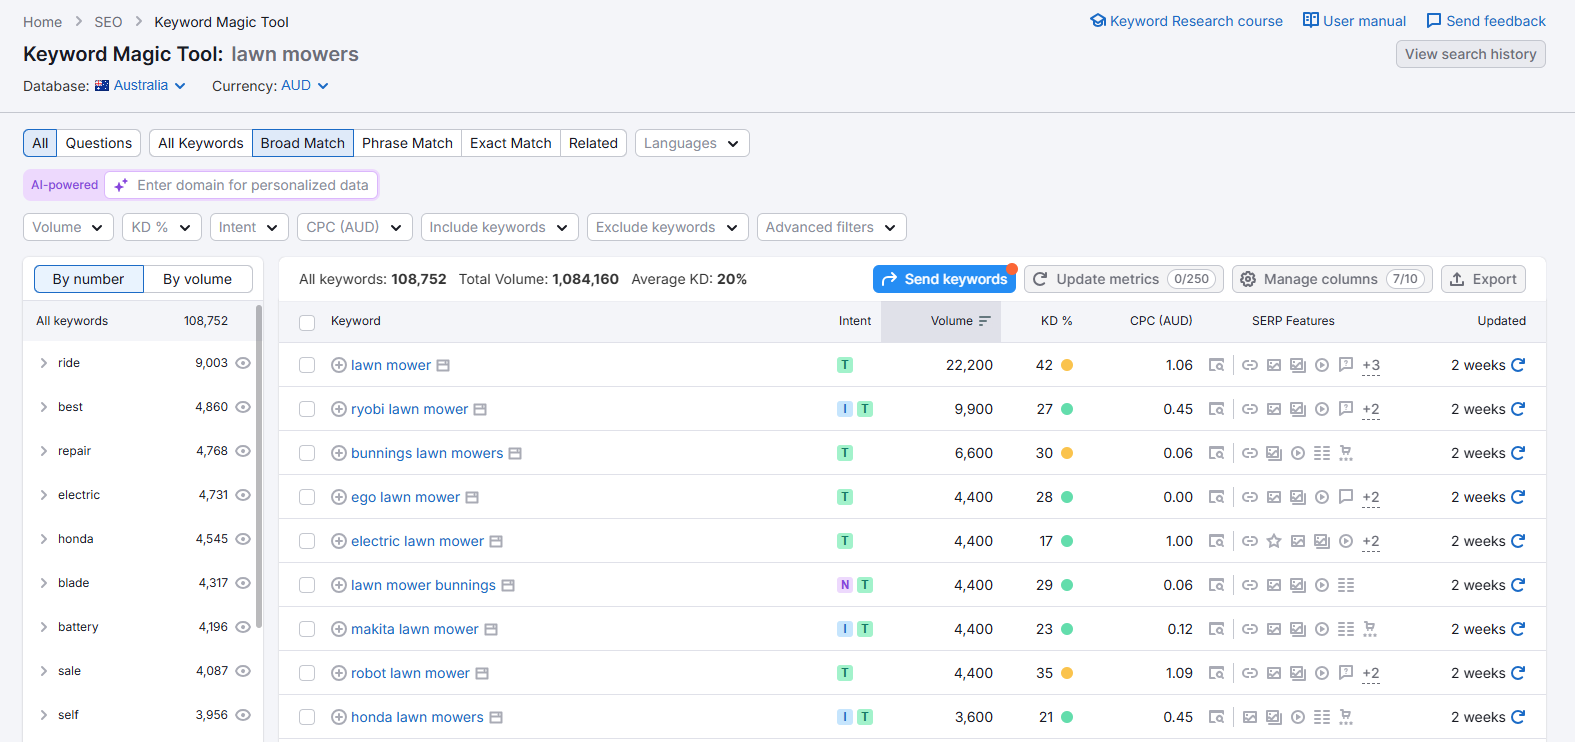Image resolution: width=1575 pixels, height=742 pixels.
Task: Click the link SERP feature icon for ego lawn mower
Action: click(1250, 497)
